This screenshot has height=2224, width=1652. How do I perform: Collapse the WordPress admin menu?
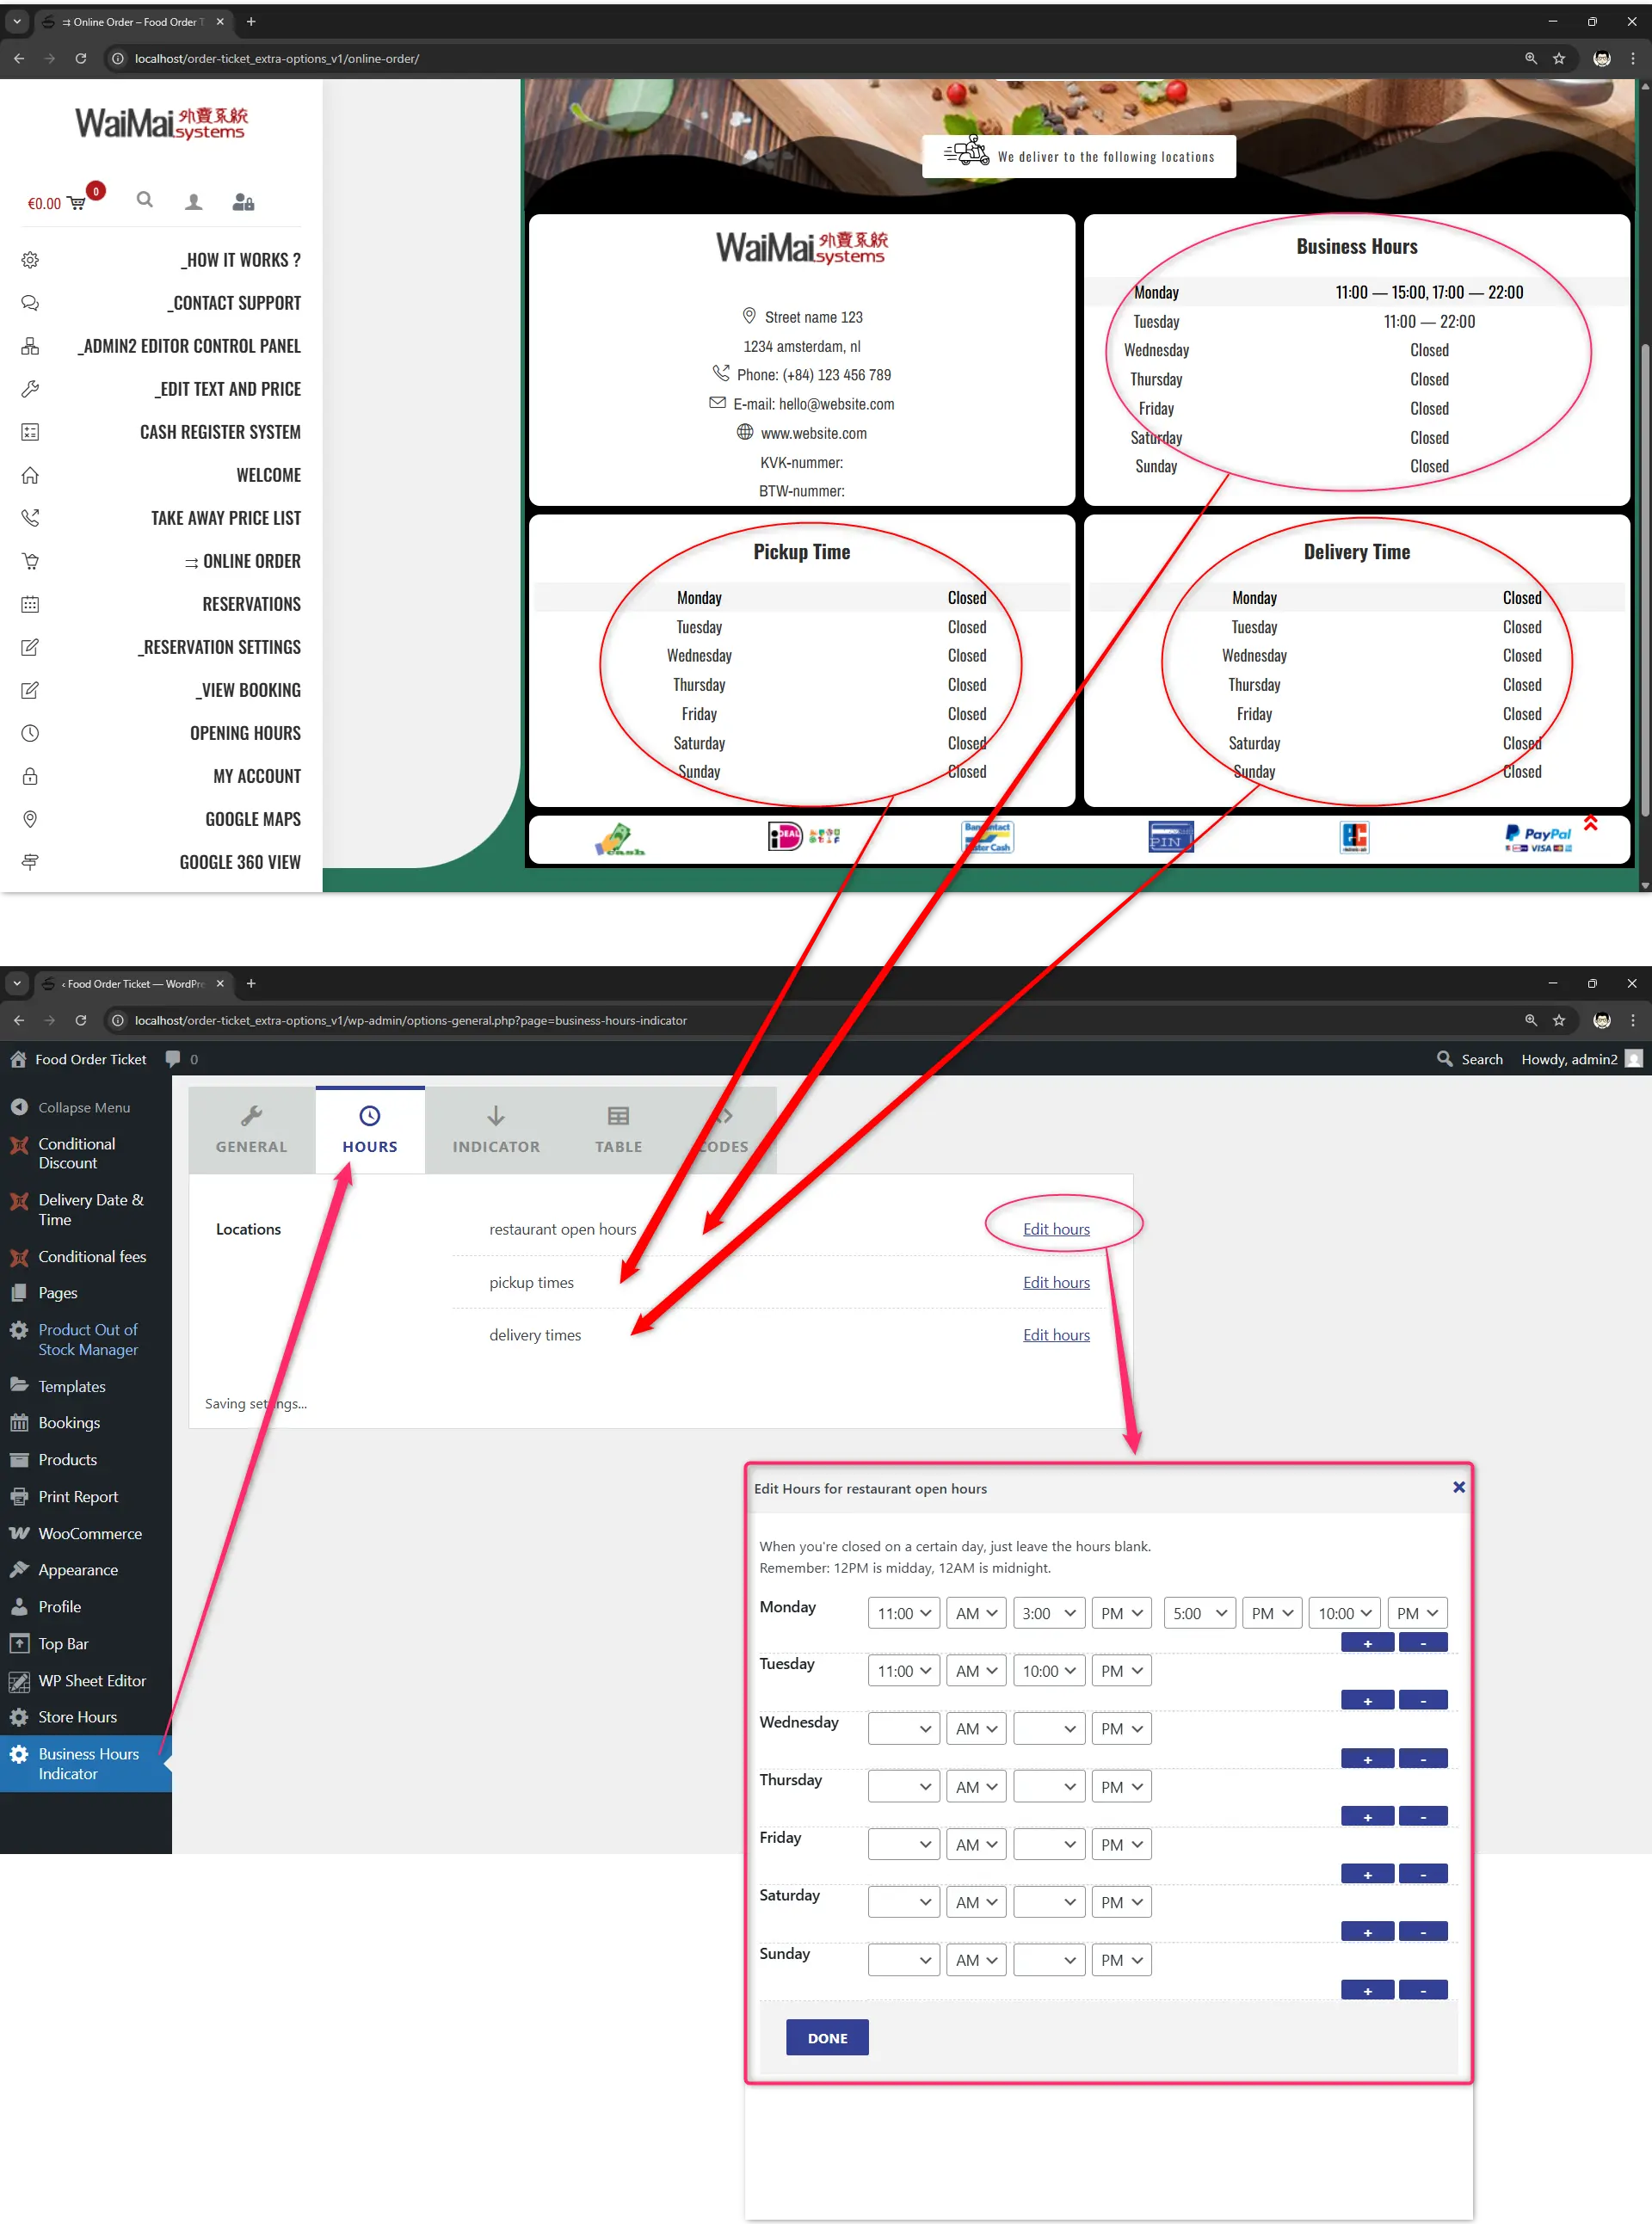coord(84,1107)
